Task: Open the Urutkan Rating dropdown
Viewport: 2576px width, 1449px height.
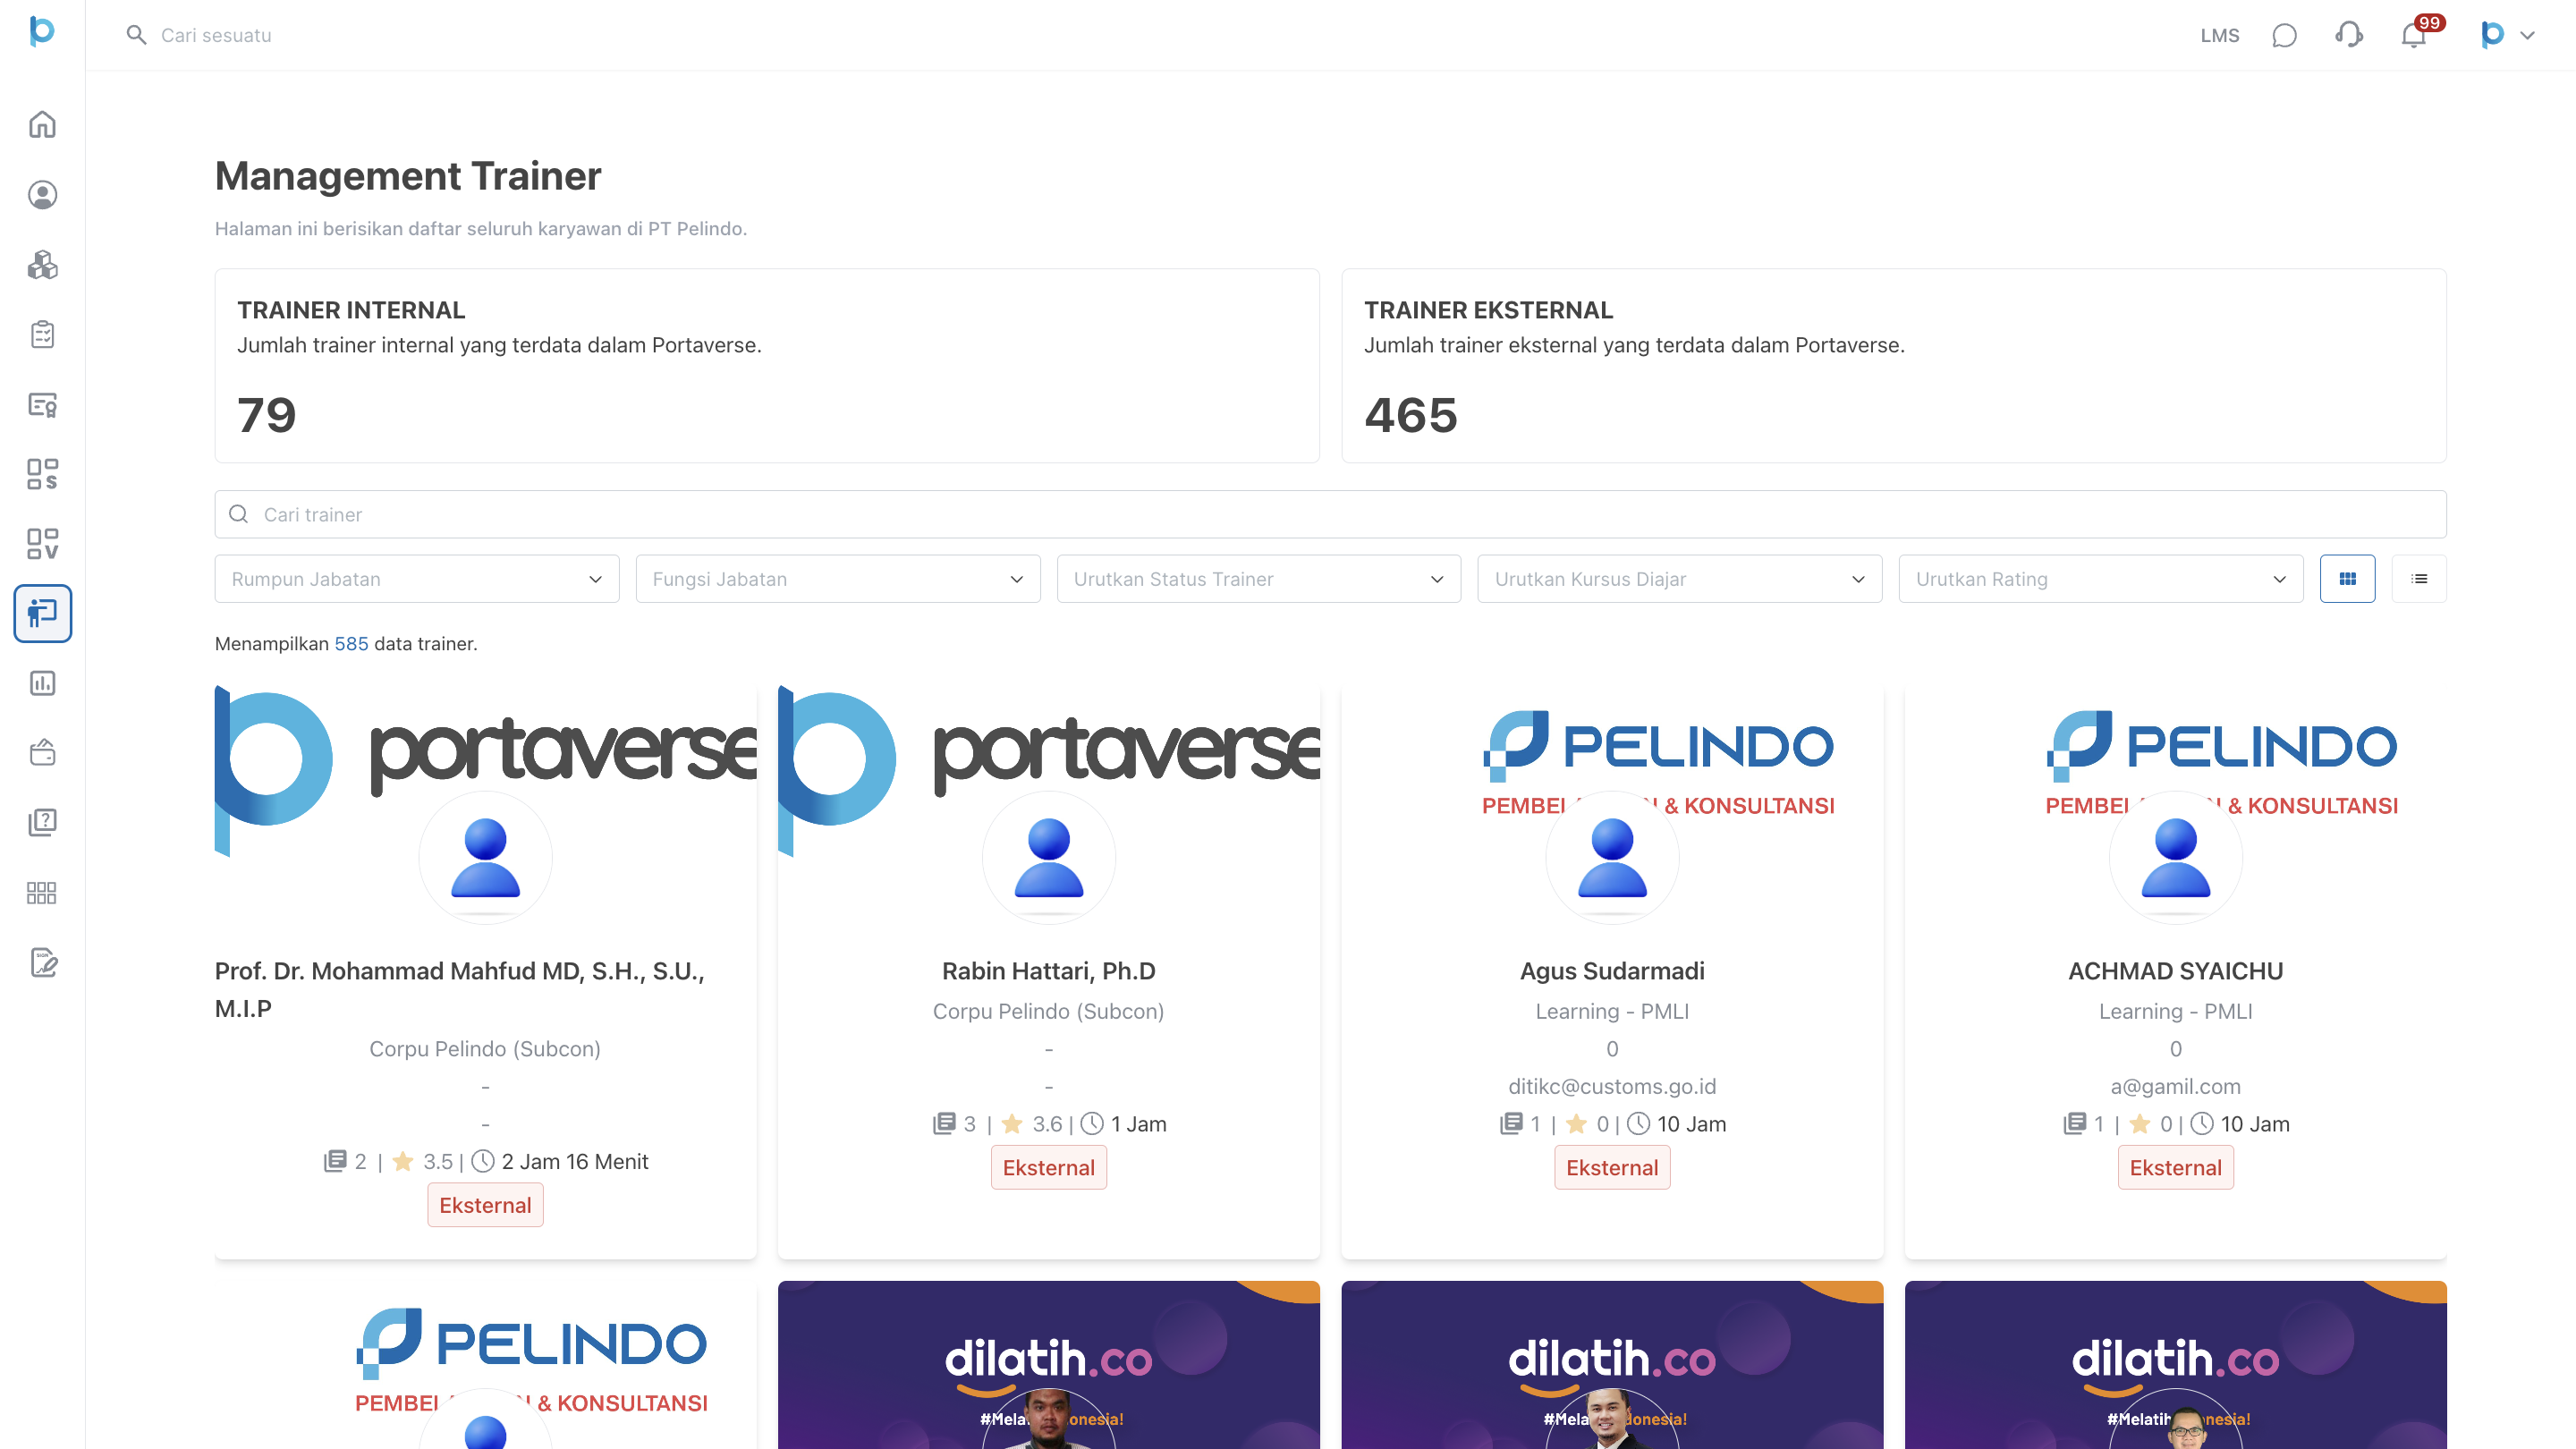Action: (x=2100, y=579)
